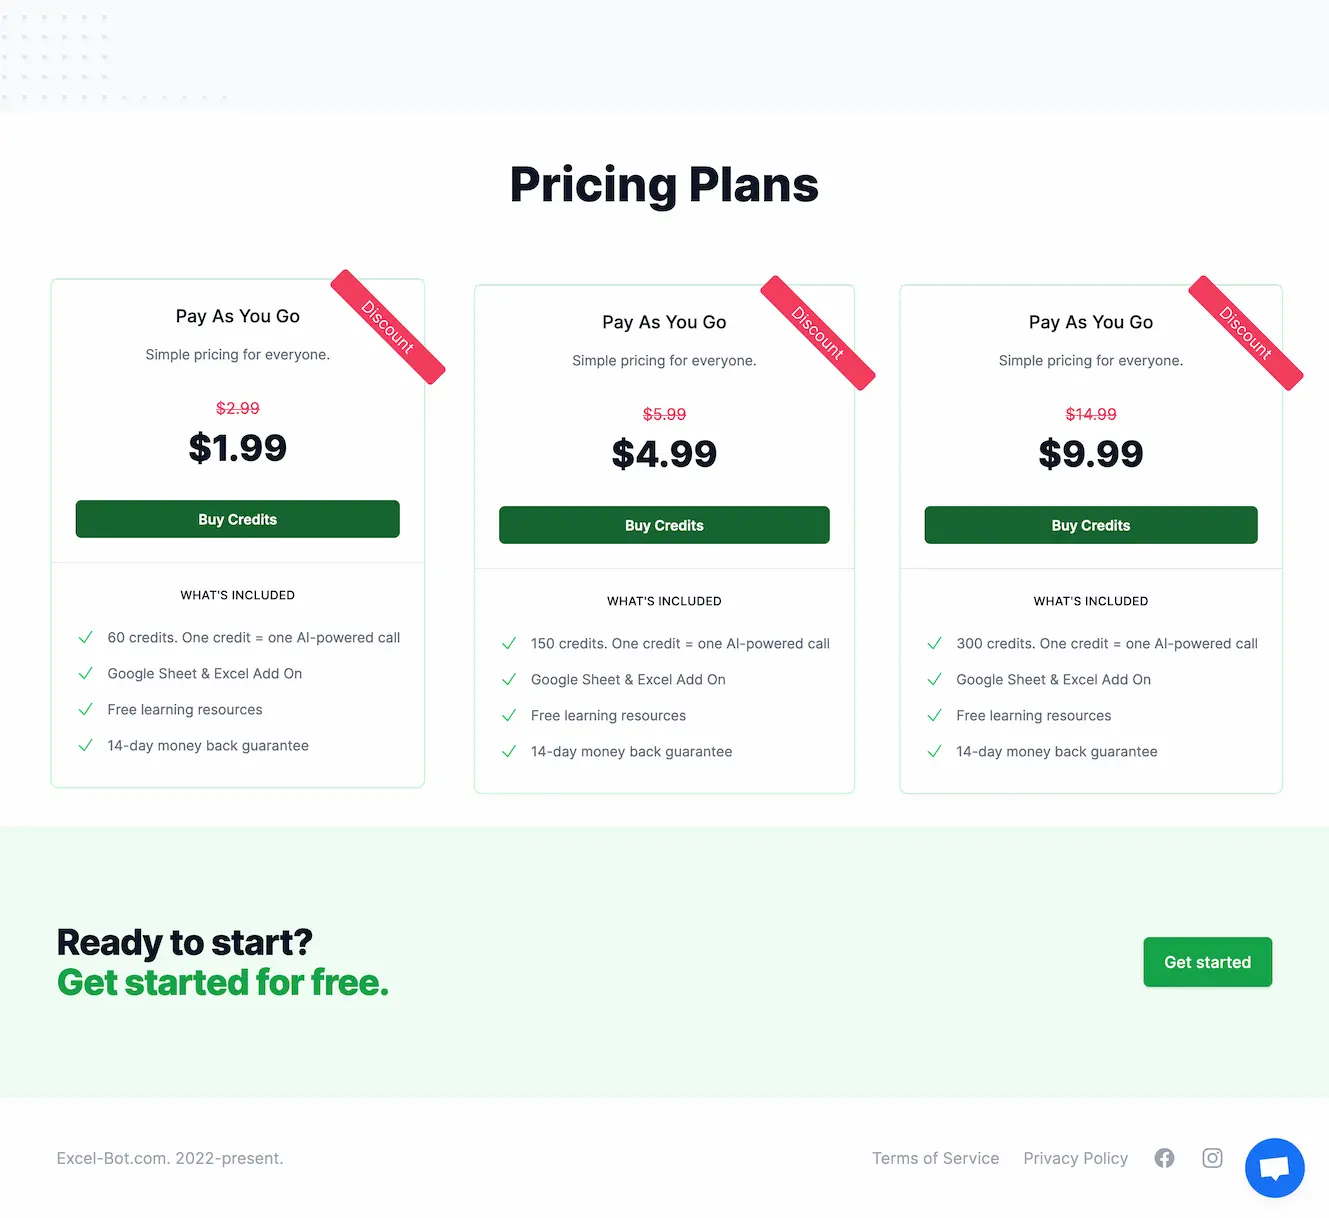Buy Credits for the $9.99 plan
The height and width of the screenshot is (1218, 1329).
1090,525
